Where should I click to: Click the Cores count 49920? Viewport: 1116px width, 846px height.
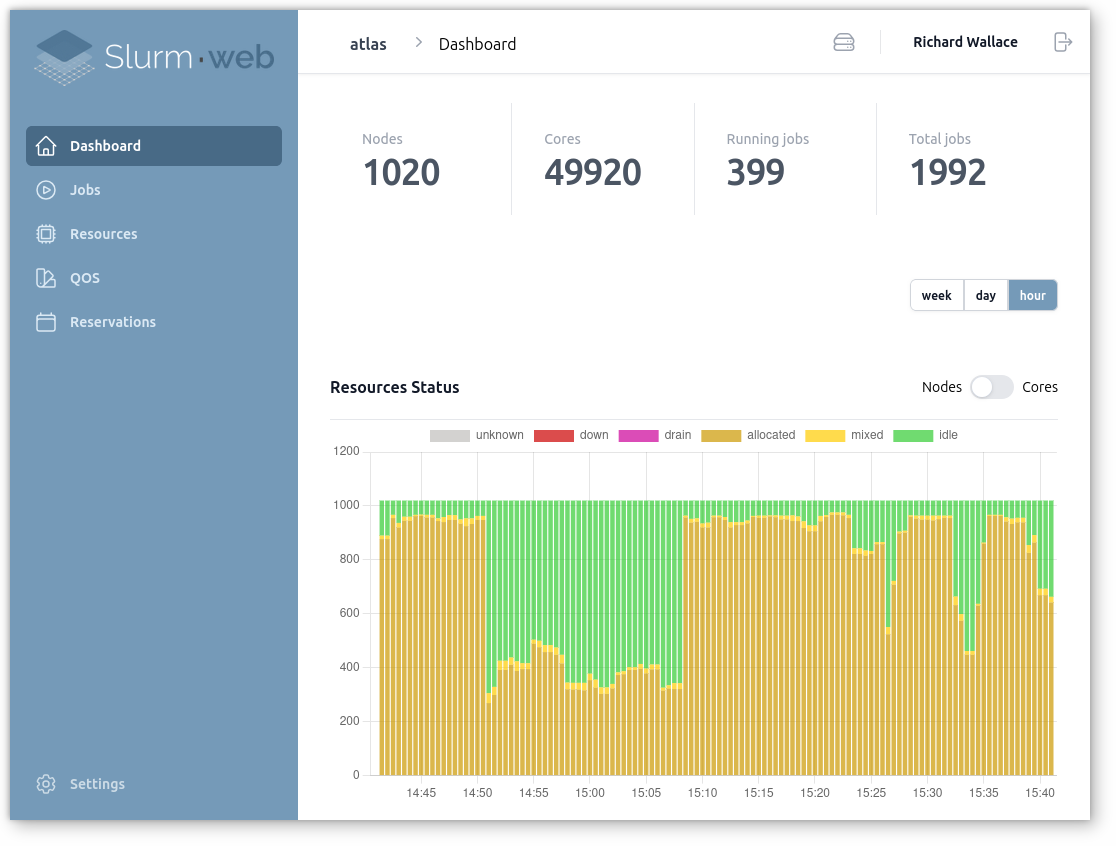(x=593, y=172)
